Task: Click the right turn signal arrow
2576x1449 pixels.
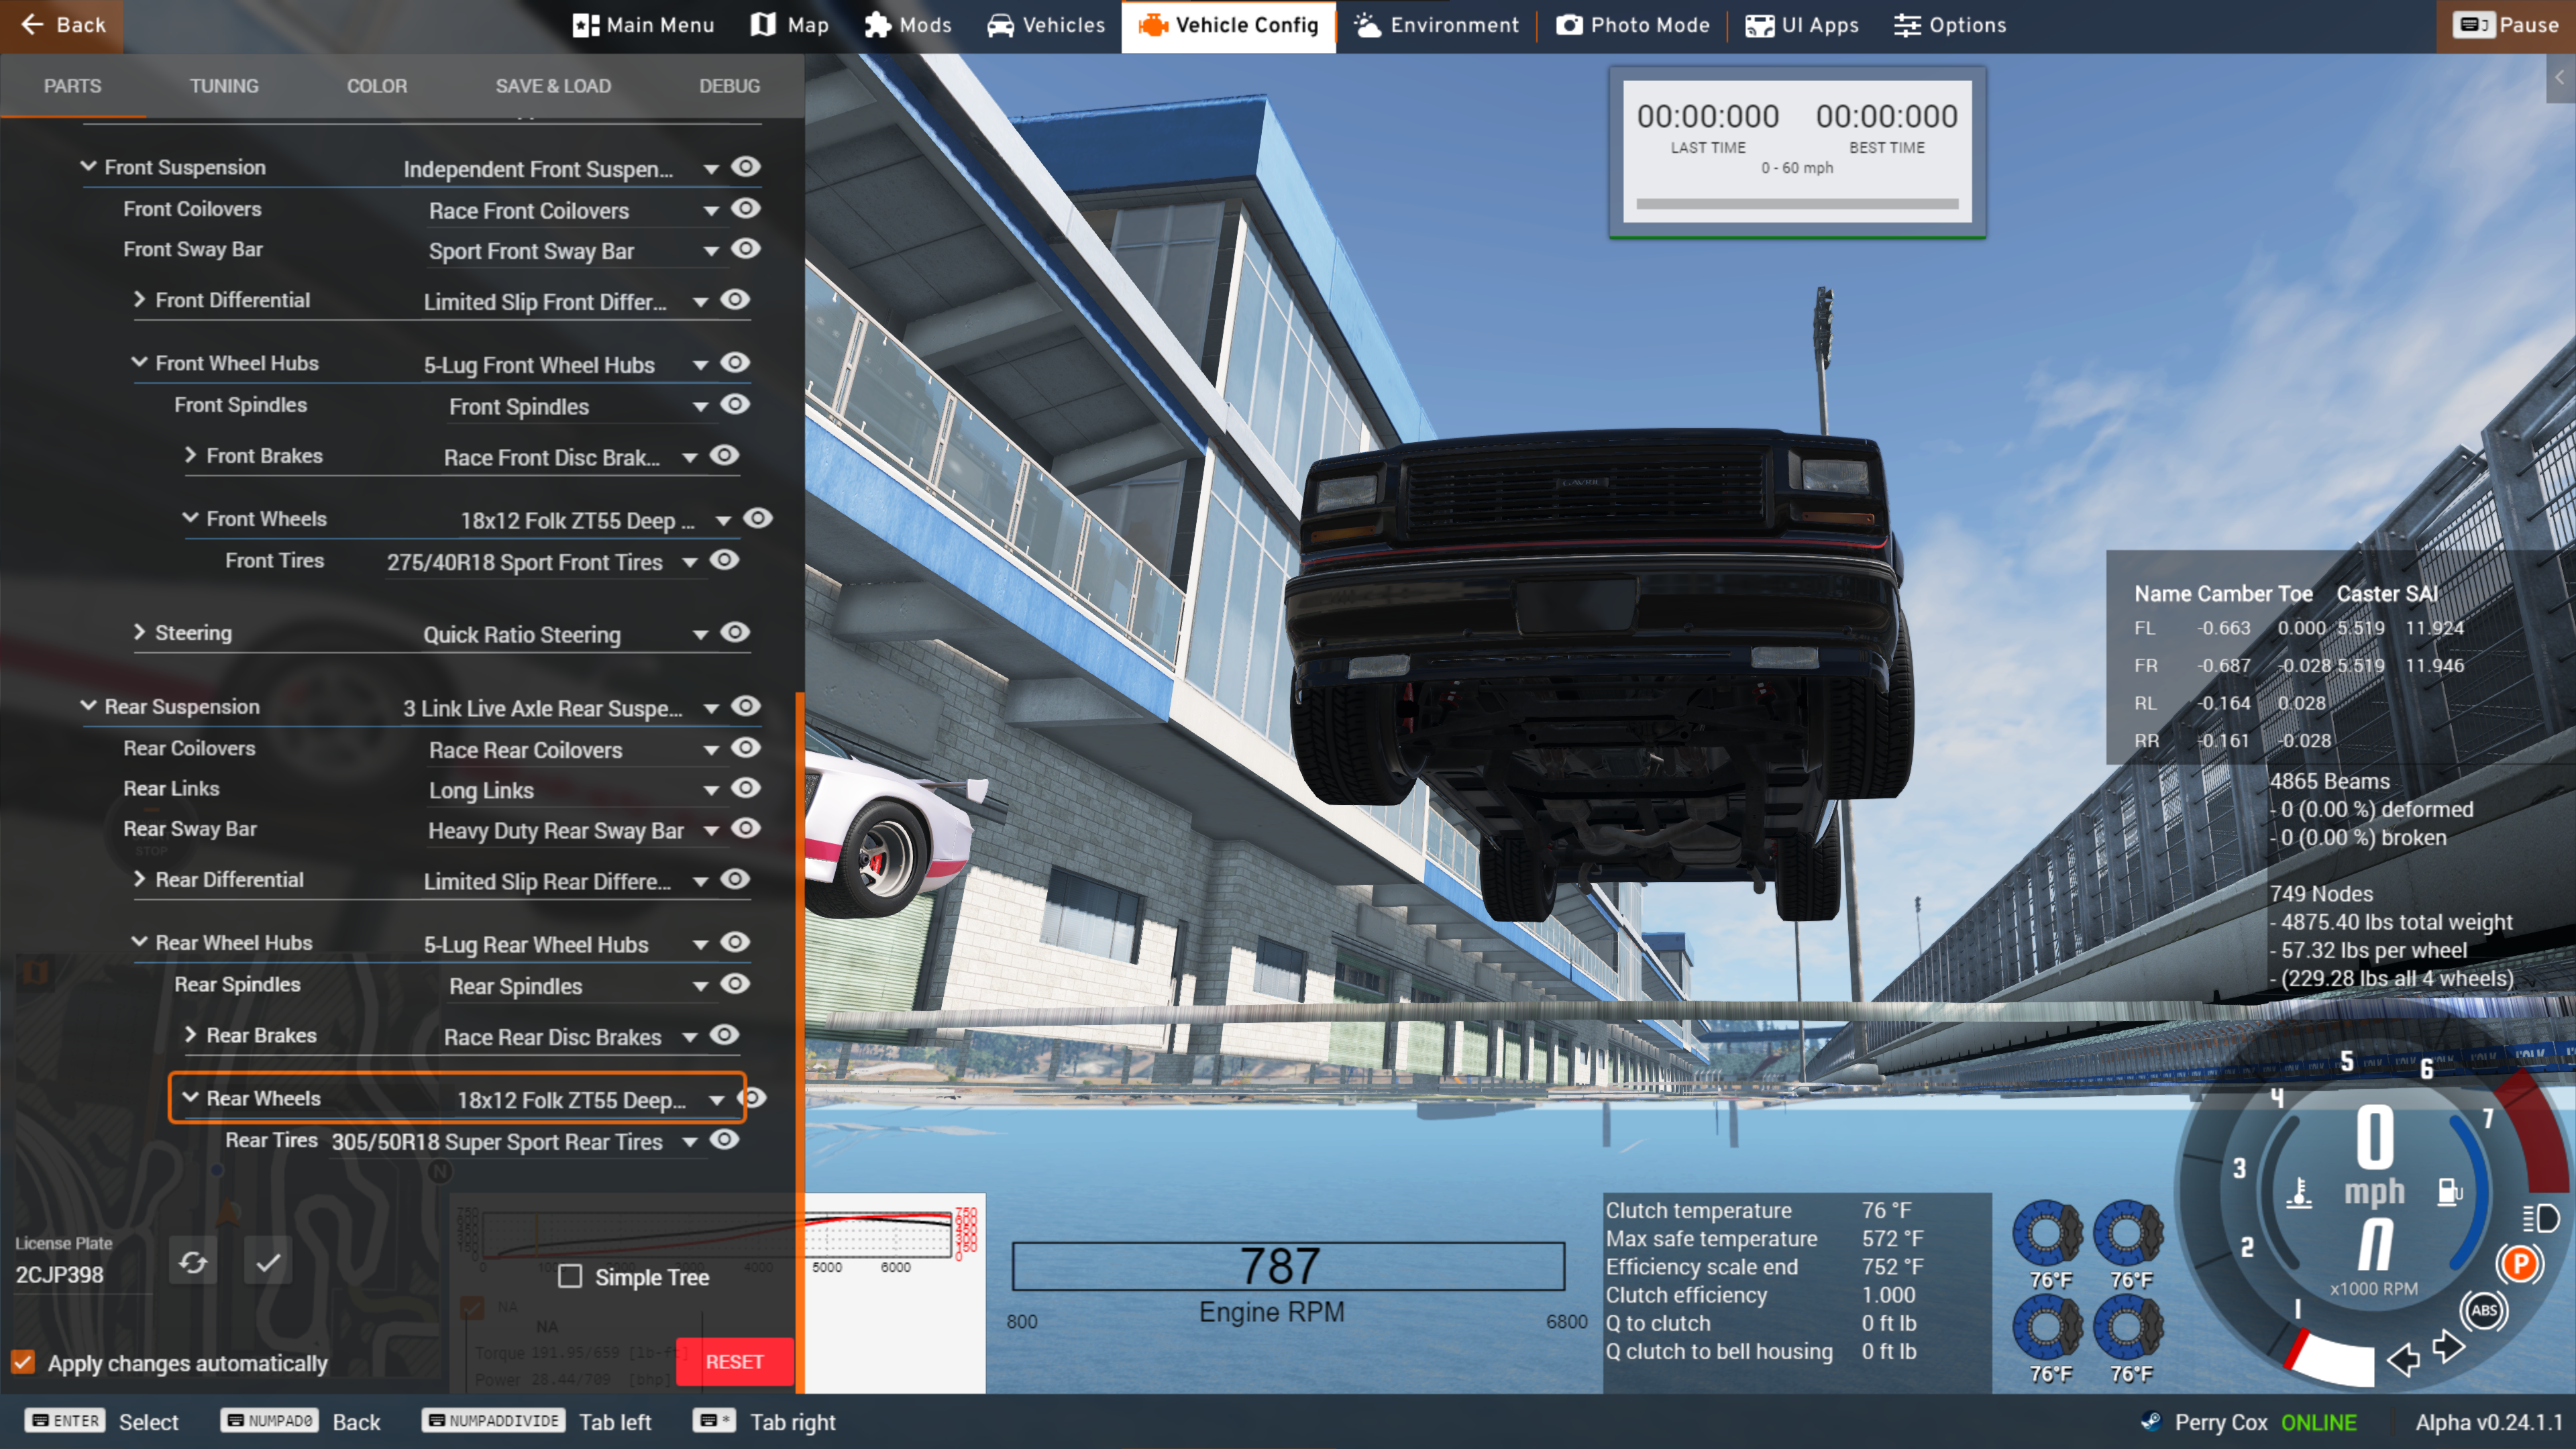Action: 2449,1346
